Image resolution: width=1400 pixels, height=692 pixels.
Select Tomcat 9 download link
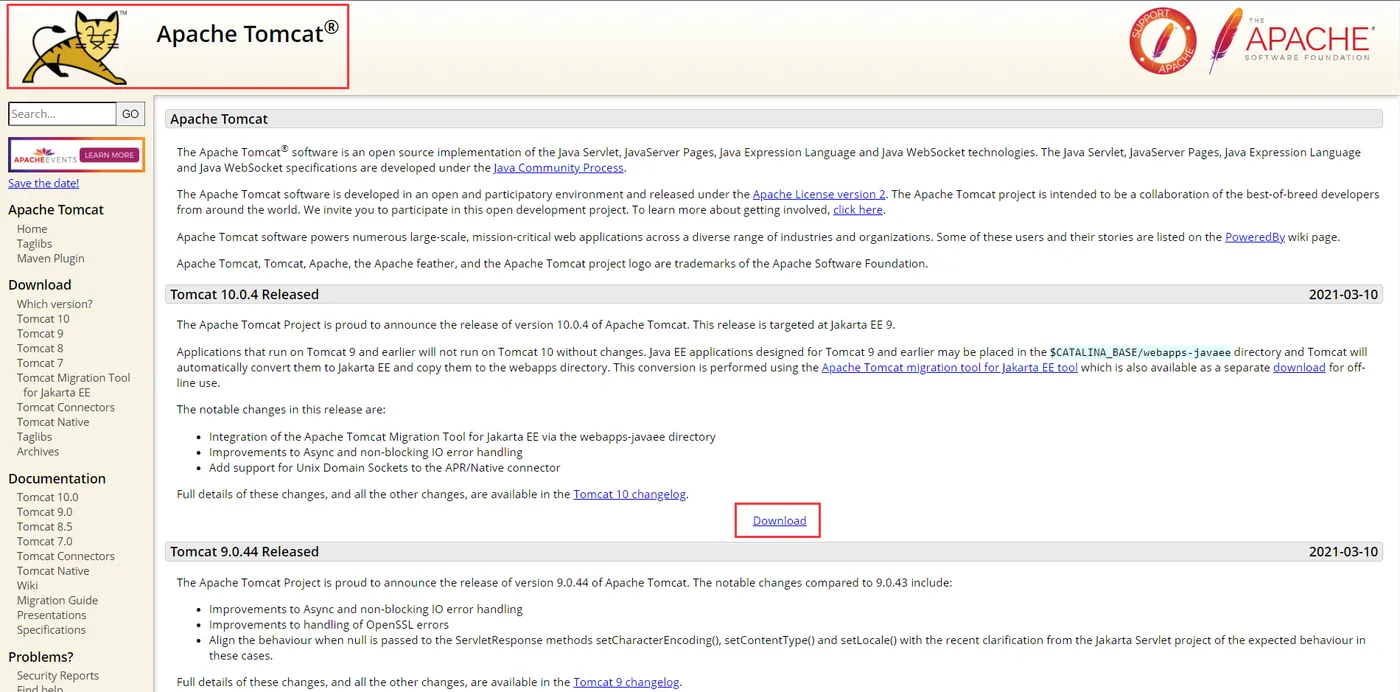40,334
